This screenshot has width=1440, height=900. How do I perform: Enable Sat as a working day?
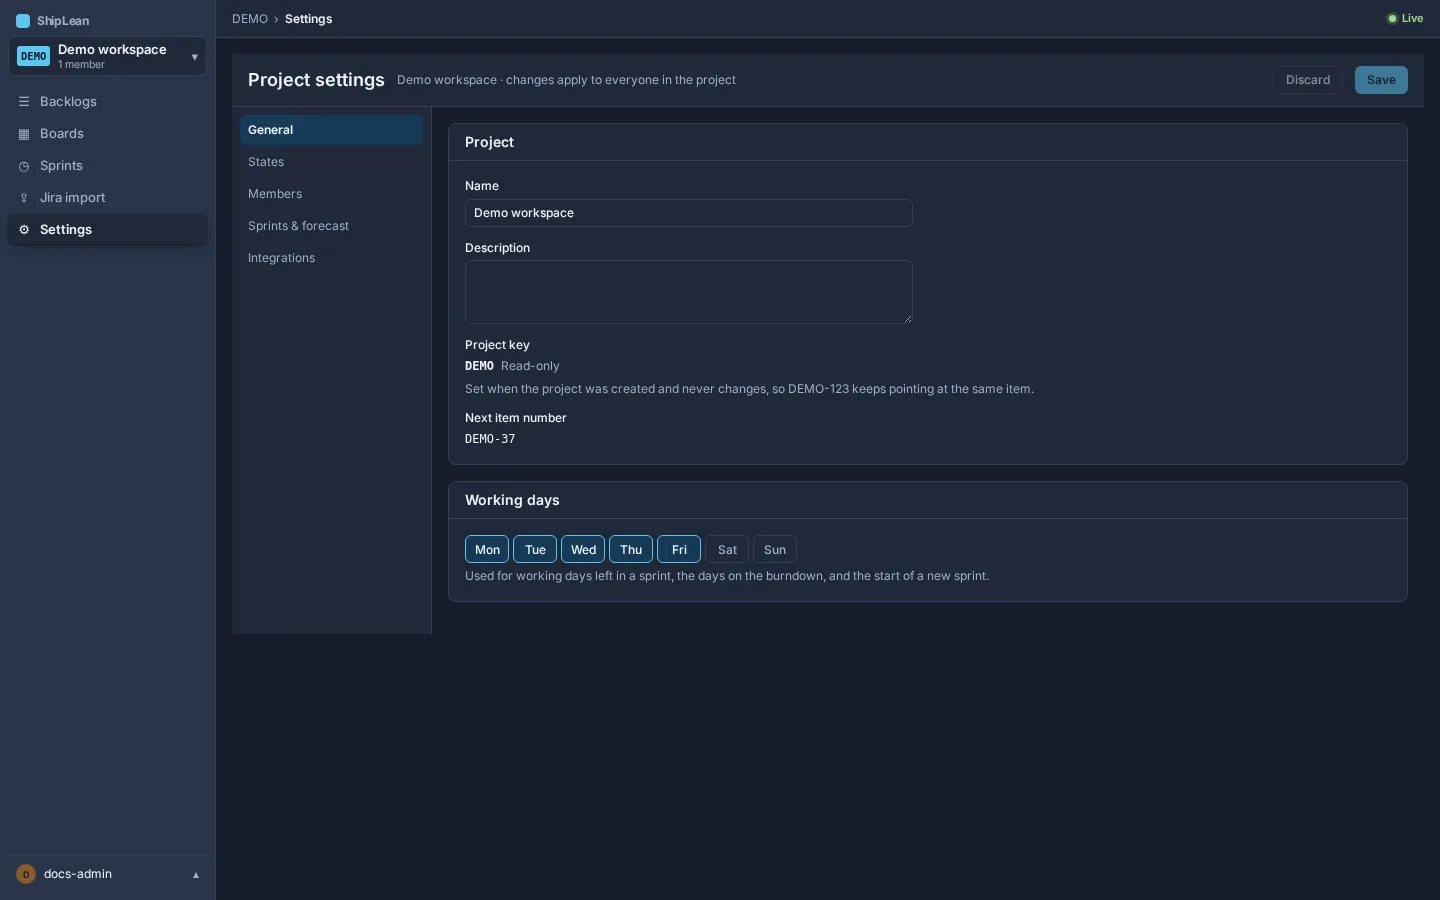point(727,550)
